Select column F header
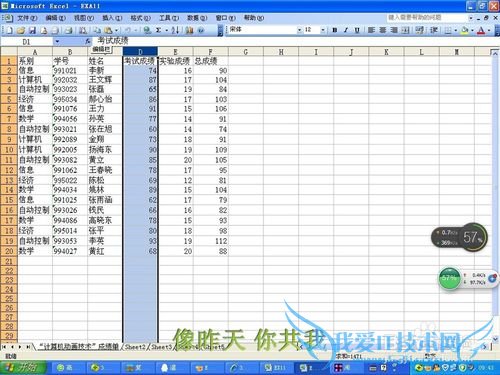500x375 pixels. (x=210, y=52)
